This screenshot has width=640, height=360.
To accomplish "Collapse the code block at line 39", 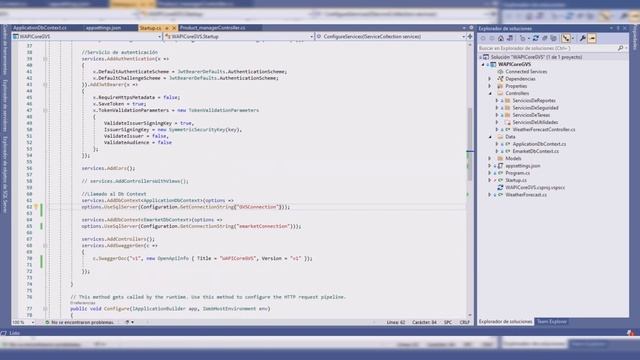I will (x=45, y=59).
